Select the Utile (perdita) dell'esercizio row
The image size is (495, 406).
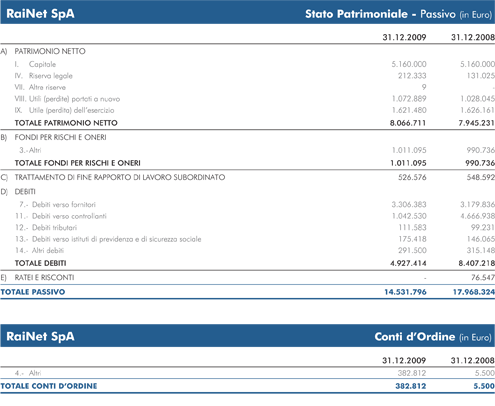click(x=247, y=110)
